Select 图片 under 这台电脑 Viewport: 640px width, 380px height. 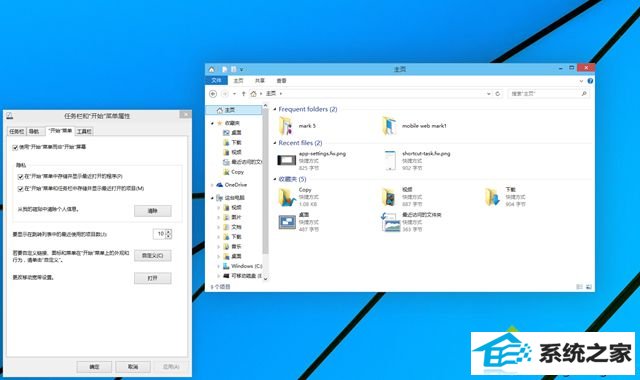[232, 217]
